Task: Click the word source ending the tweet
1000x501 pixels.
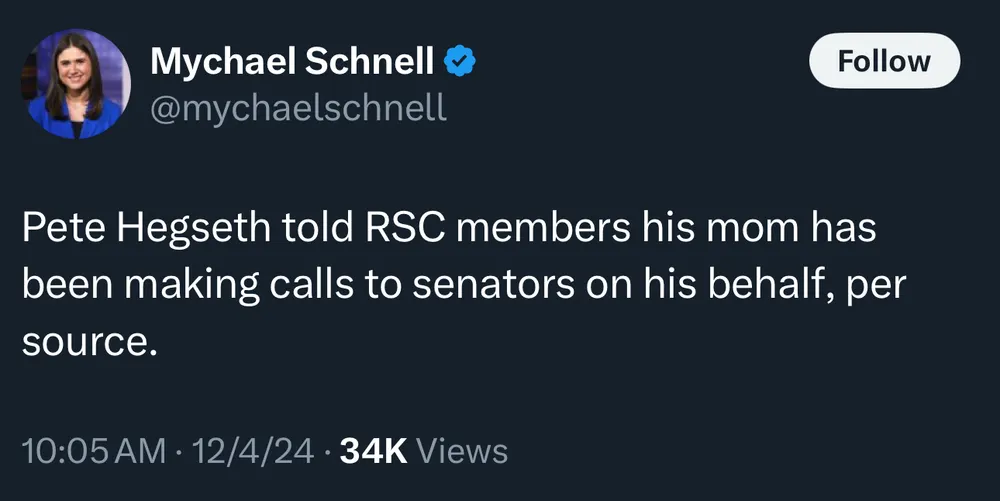Action: tap(88, 341)
